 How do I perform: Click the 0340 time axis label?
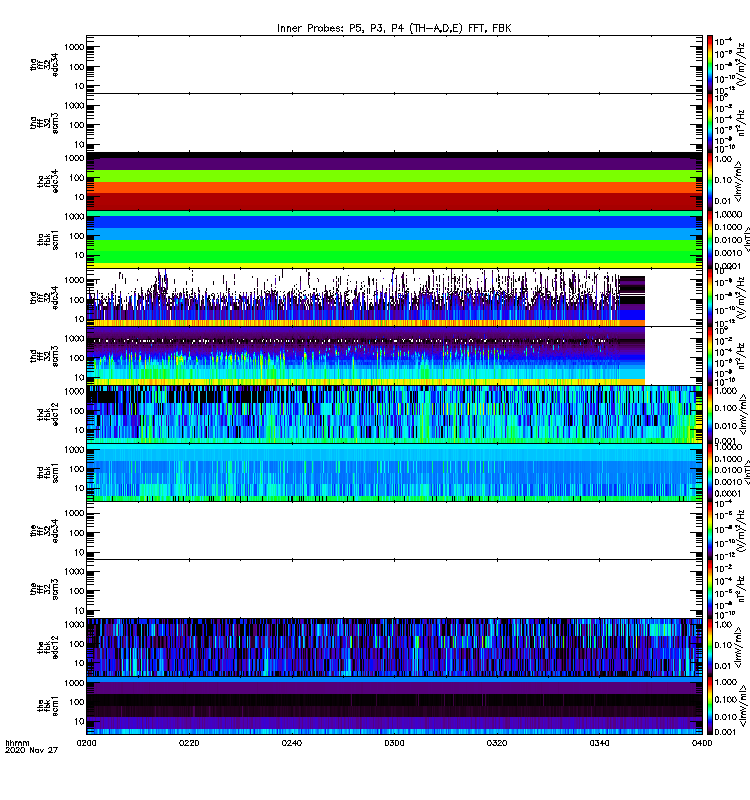pos(599,743)
